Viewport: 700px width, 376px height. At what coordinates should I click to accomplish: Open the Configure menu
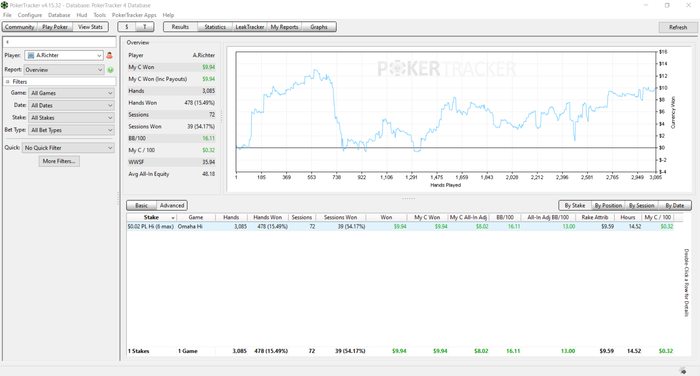coord(29,15)
